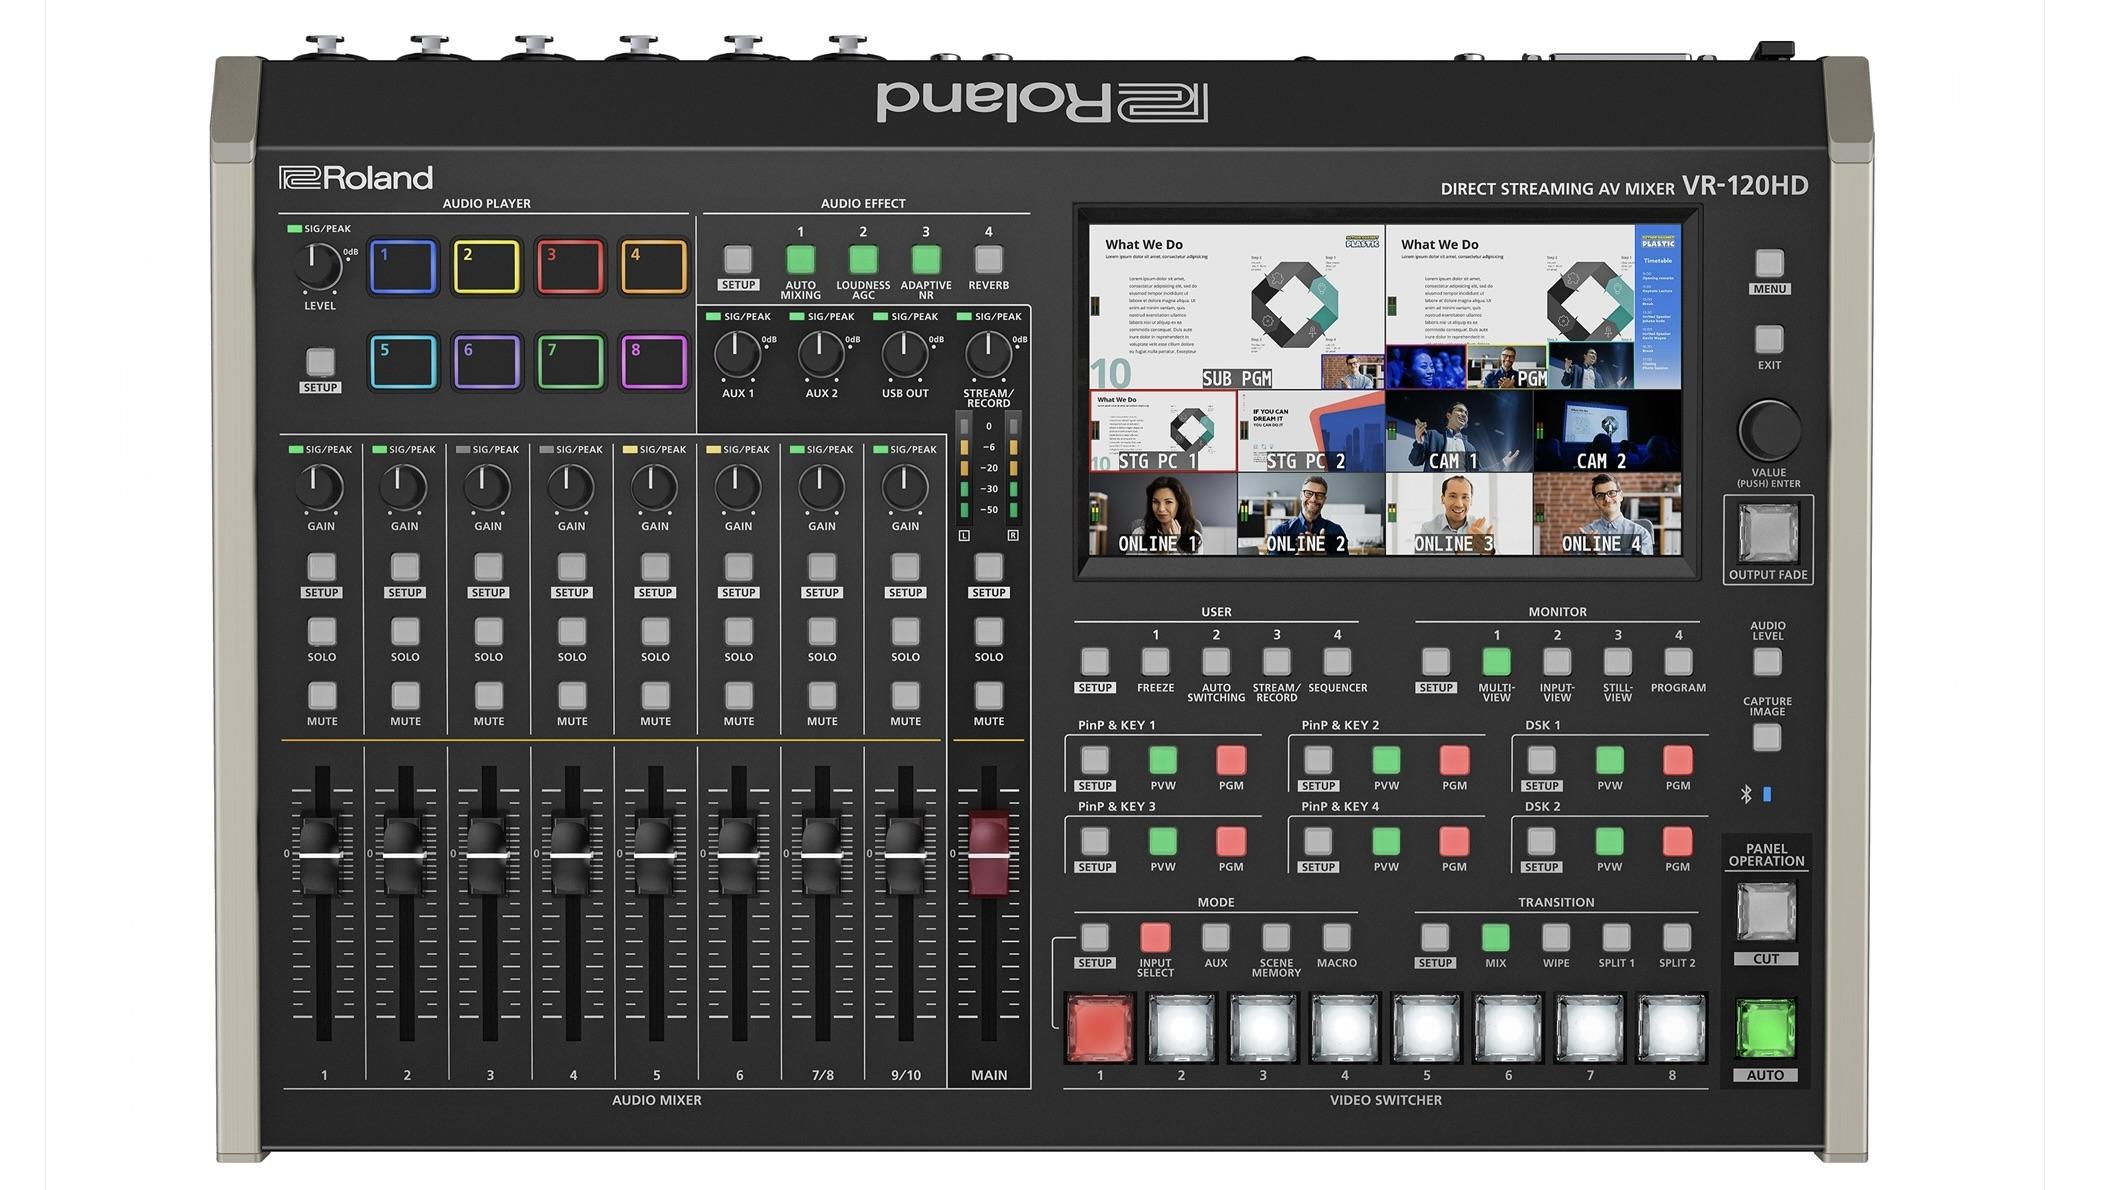Toggle the AUDIO LEVEL button
The image size is (2115, 1190).
coord(1767,662)
